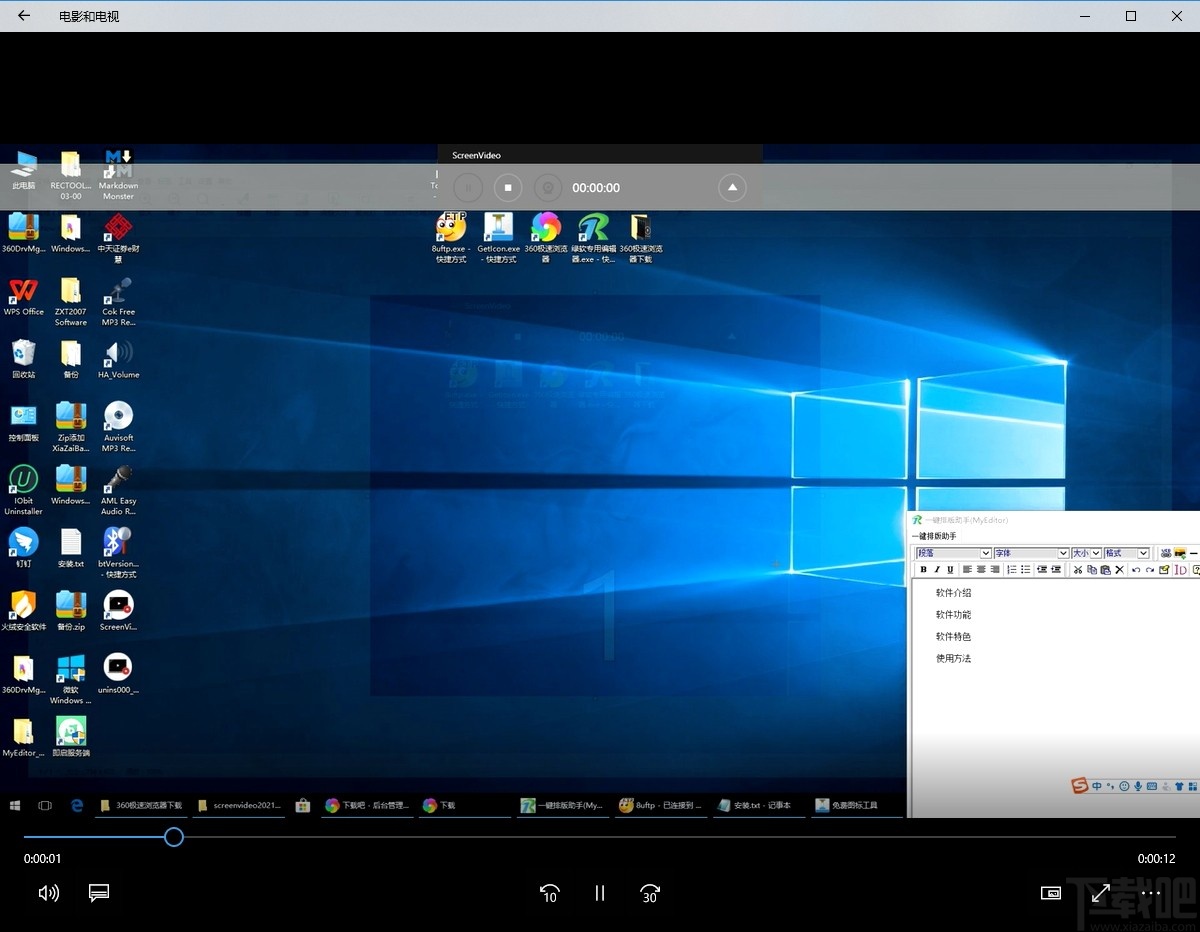The image size is (1200, 932).
Task: Click the 一键排版助手 menu item
Action: click(934, 537)
